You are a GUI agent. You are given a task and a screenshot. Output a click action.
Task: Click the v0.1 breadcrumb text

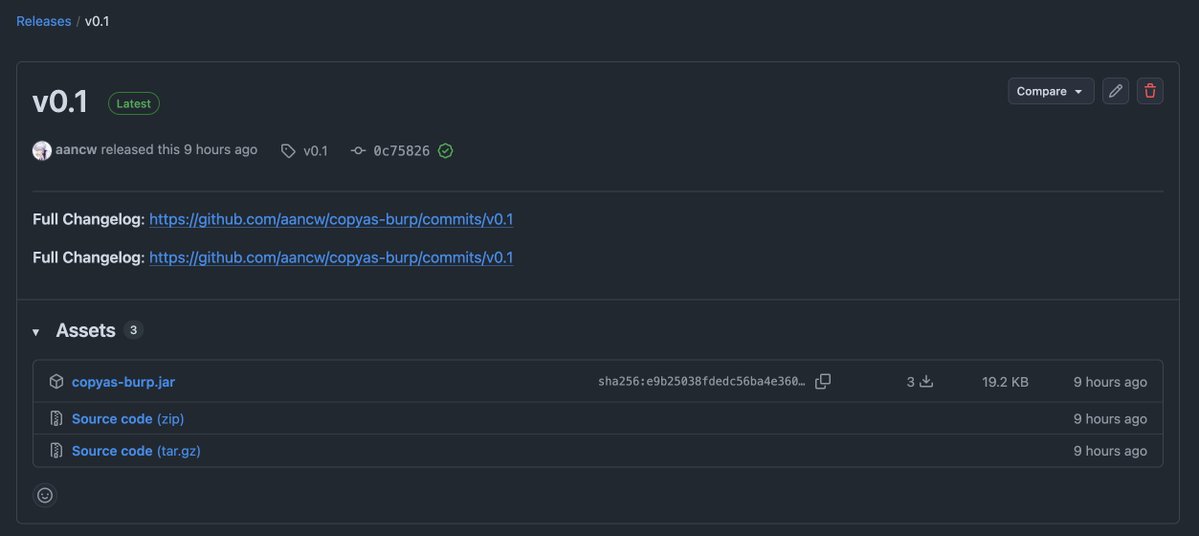pos(97,21)
